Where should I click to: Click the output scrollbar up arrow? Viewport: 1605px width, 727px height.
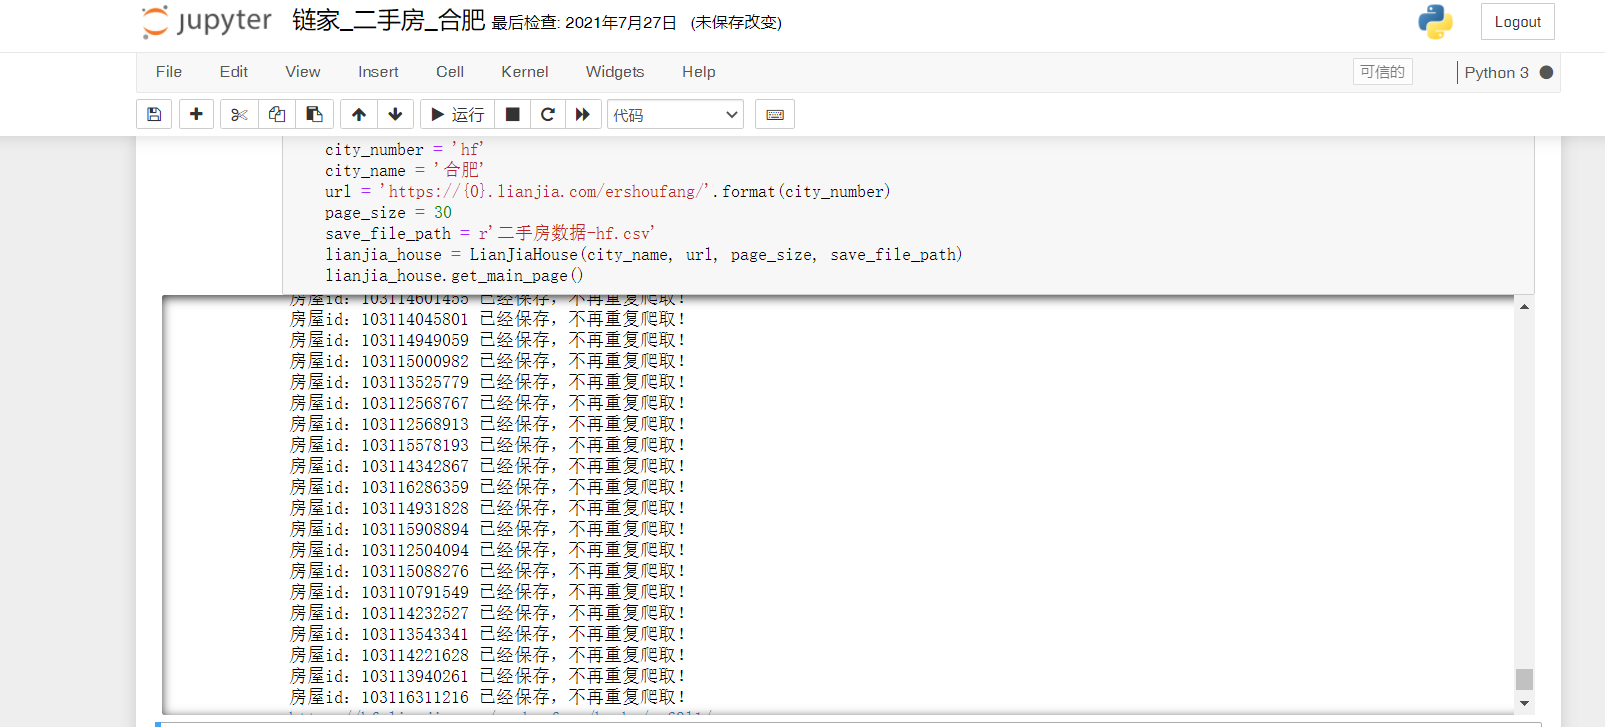click(1524, 307)
